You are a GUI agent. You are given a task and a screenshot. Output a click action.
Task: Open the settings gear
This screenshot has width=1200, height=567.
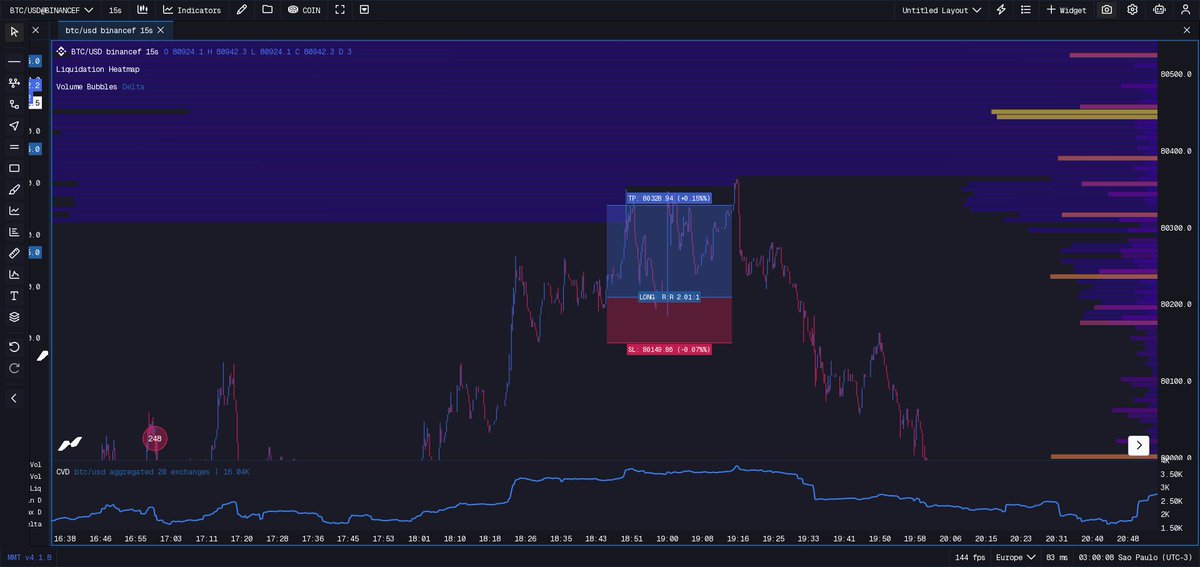click(1132, 10)
